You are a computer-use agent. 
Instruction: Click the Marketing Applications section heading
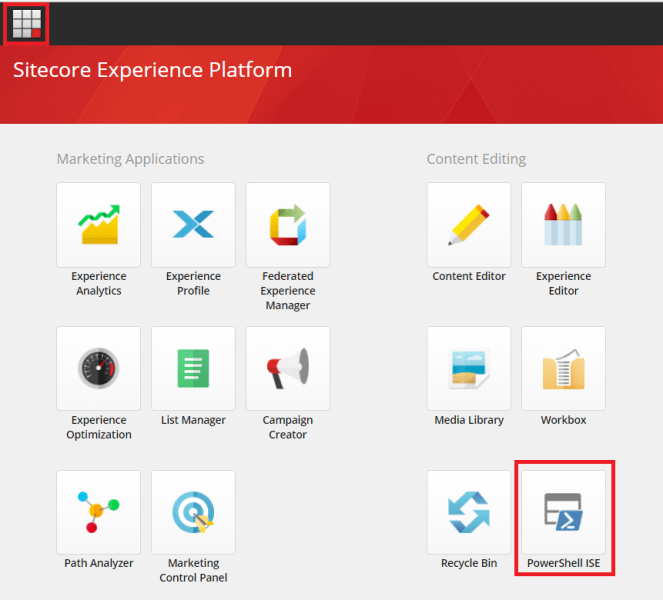click(x=130, y=159)
